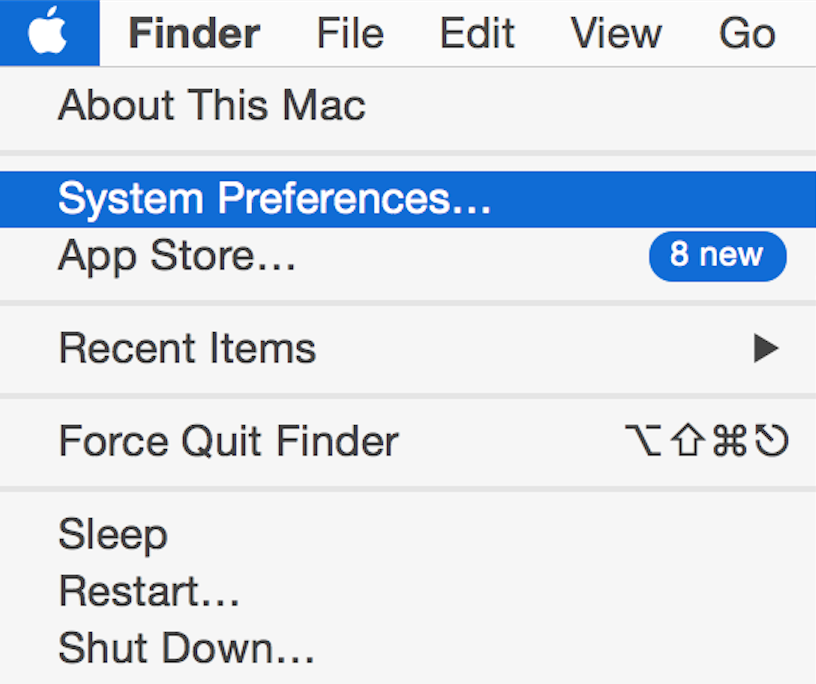This screenshot has width=816, height=684.
Task: Launch App Store… from Apple menu
Action: pos(177,256)
